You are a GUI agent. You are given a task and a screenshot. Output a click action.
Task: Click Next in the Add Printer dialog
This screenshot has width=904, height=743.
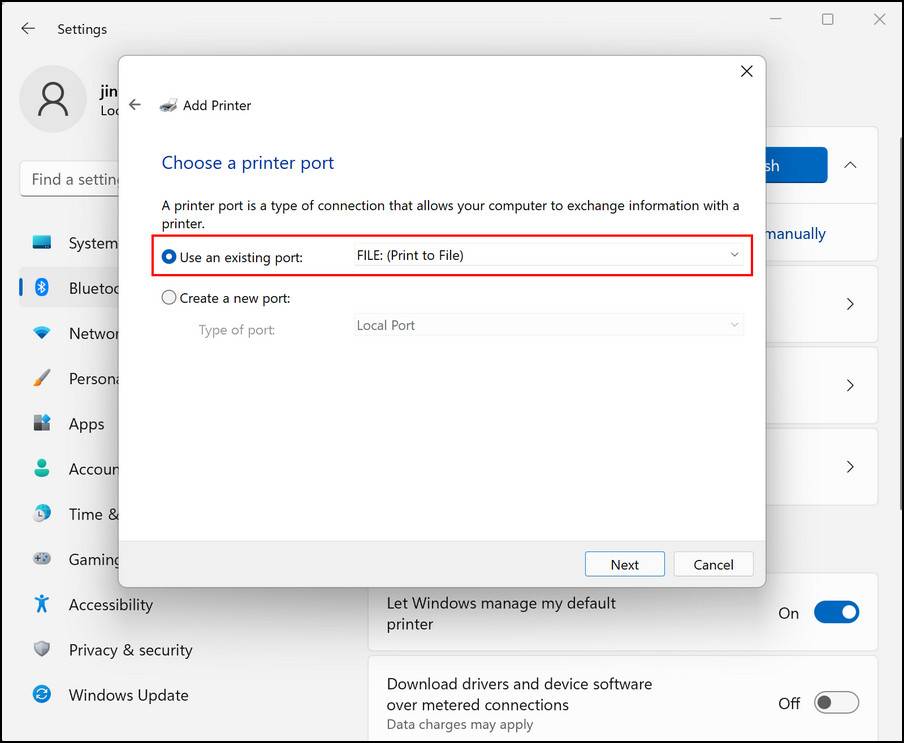pyautogui.click(x=624, y=564)
